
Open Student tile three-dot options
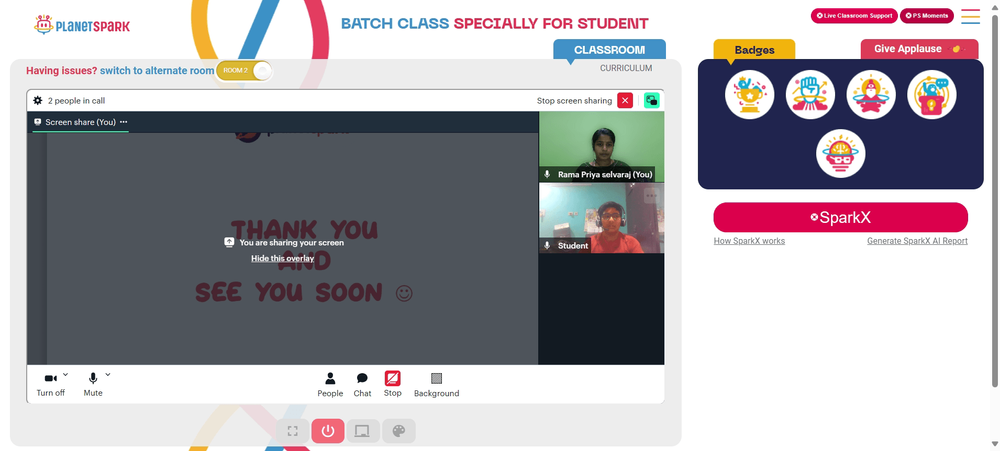coord(651,197)
